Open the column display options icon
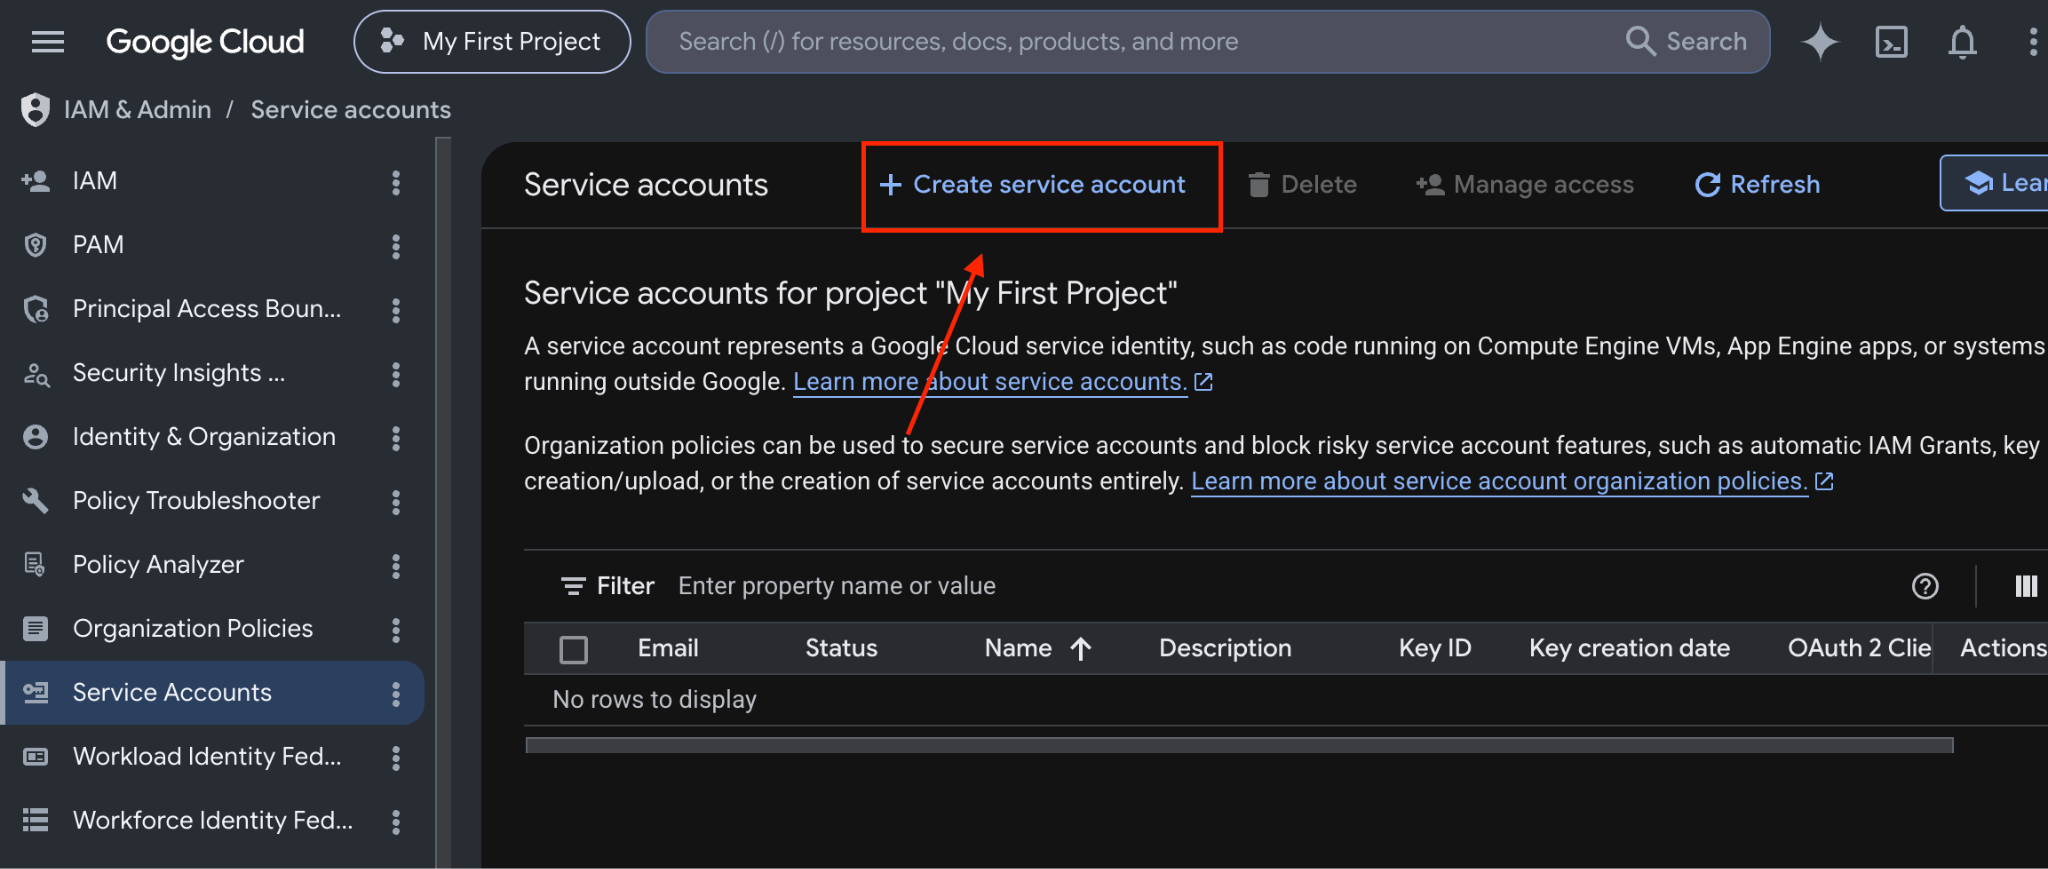Screen dimensions: 2048x869 (x=2026, y=586)
